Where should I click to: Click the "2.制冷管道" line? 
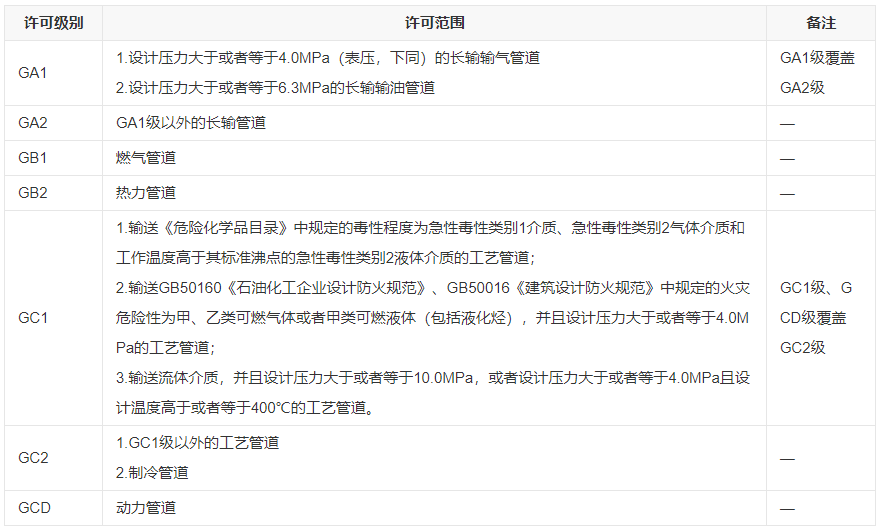(x=152, y=473)
